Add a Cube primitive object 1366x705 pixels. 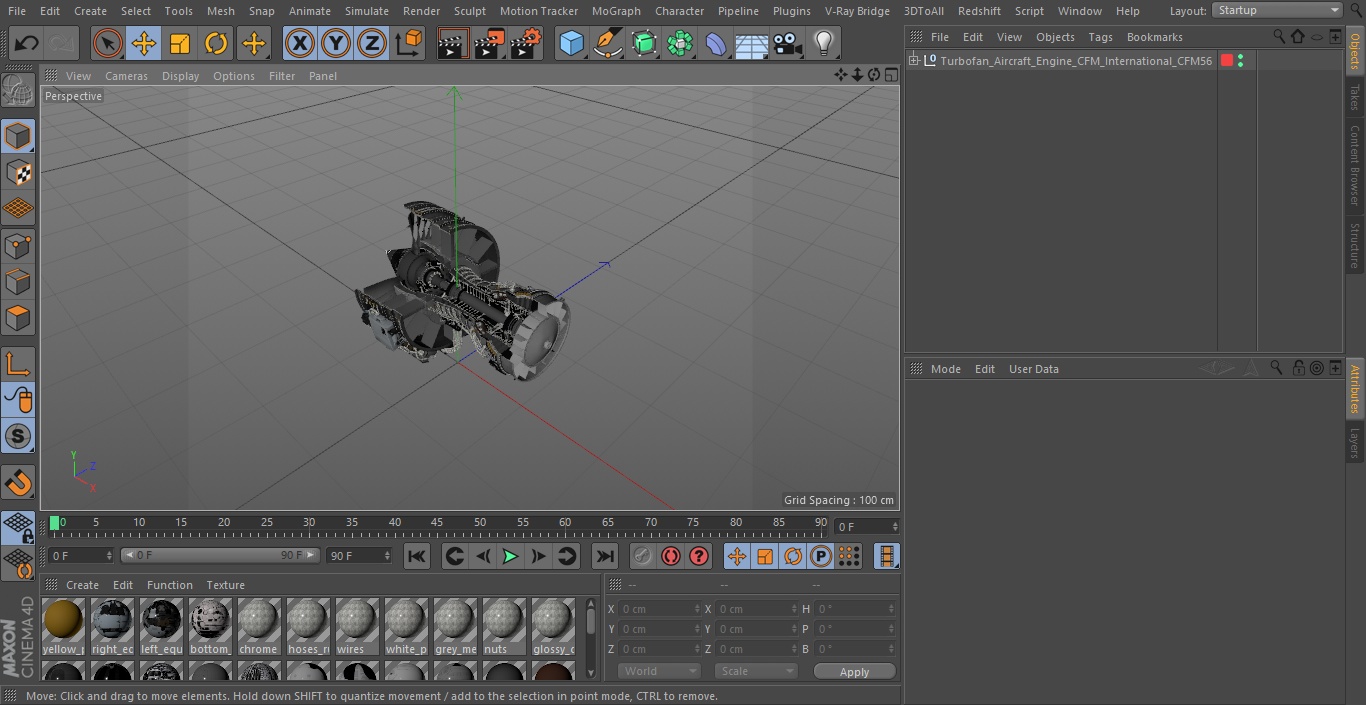coord(571,43)
